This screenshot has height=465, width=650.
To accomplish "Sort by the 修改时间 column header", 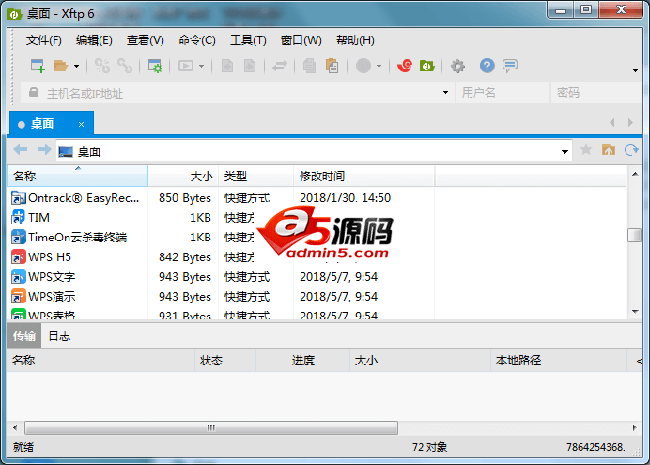I will [364, 176].
